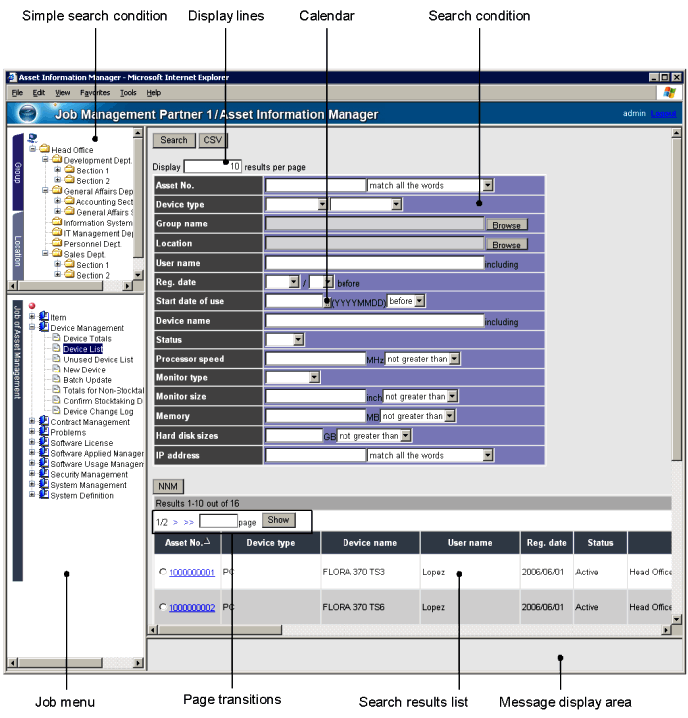Click the Personnel Dept. folder icon
688x718 pixels.
57,243
